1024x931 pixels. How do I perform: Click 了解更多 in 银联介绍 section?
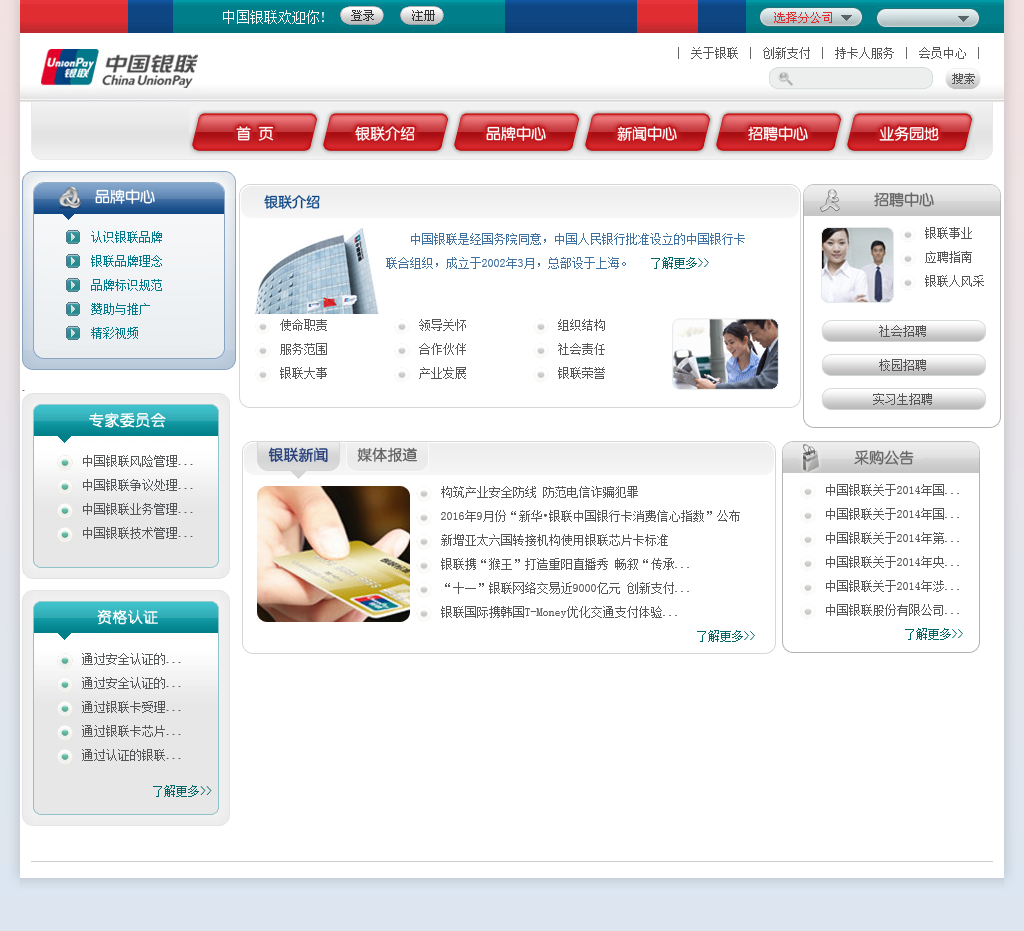coord(679,263)
